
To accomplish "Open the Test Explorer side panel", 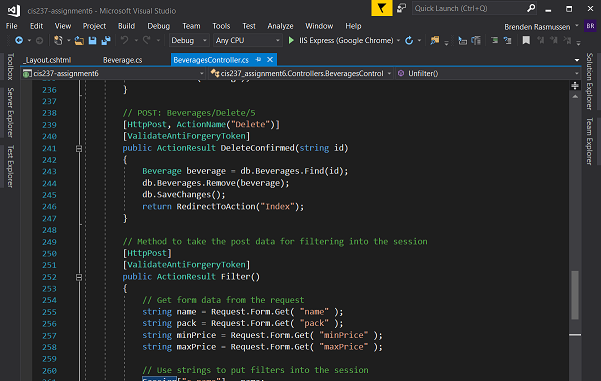I will [10, 166].
